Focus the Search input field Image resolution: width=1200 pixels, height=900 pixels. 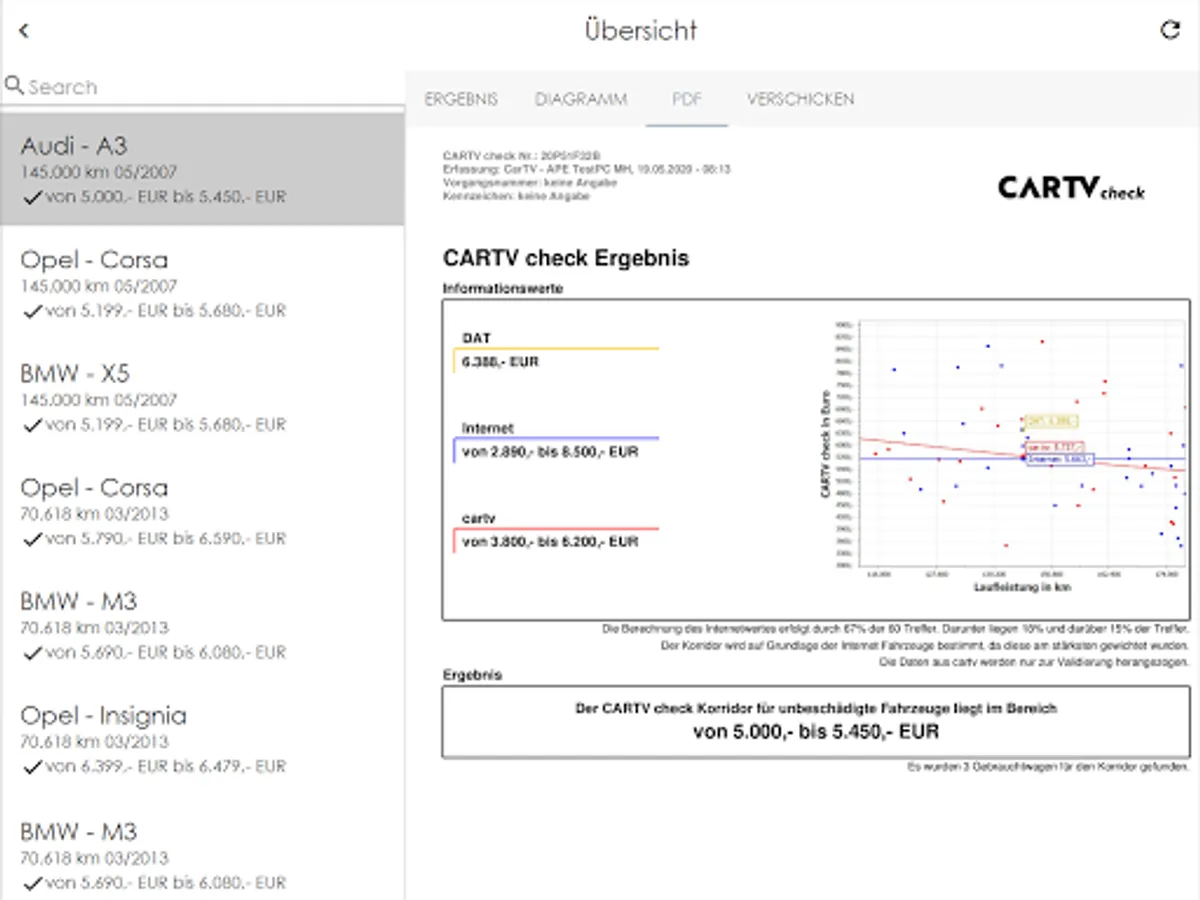[x=202, y=87]
